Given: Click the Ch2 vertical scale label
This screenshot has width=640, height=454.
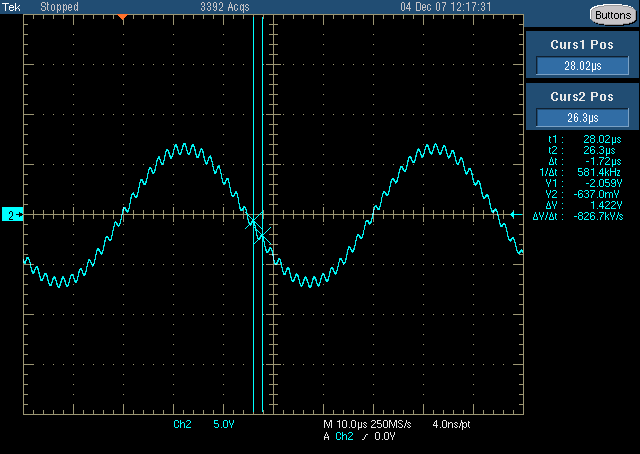Looking at the screenshot, I should tap(182, 425).
